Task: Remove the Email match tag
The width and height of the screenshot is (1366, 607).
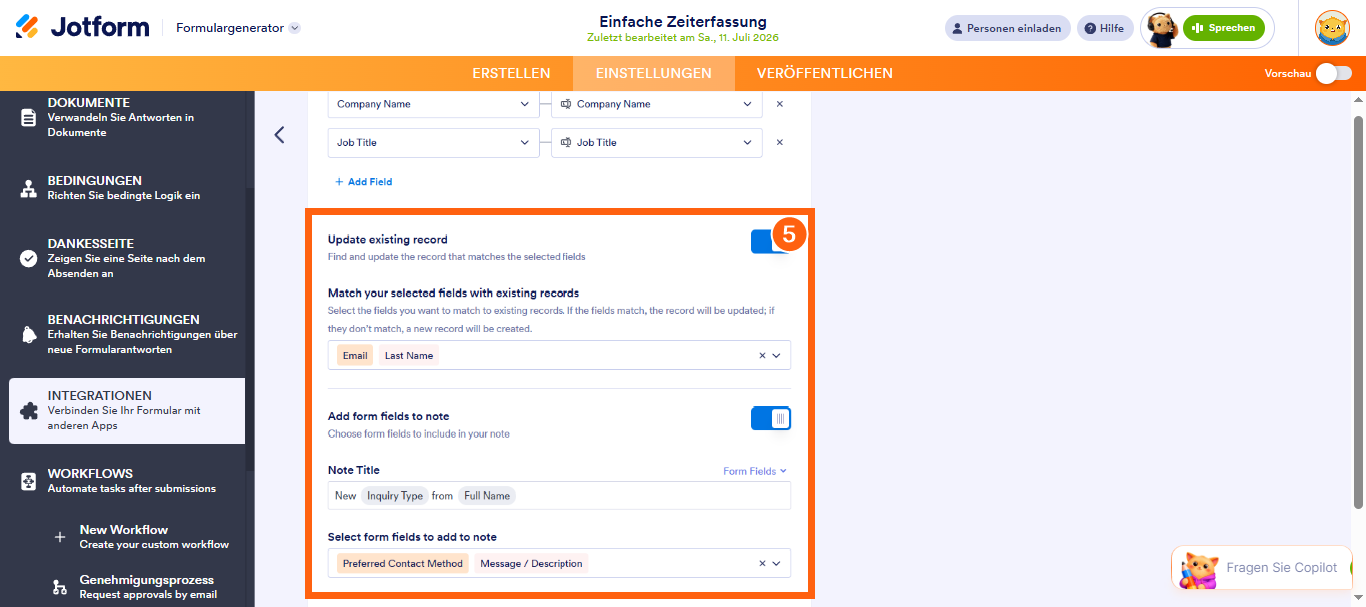Action: [355, 355]
